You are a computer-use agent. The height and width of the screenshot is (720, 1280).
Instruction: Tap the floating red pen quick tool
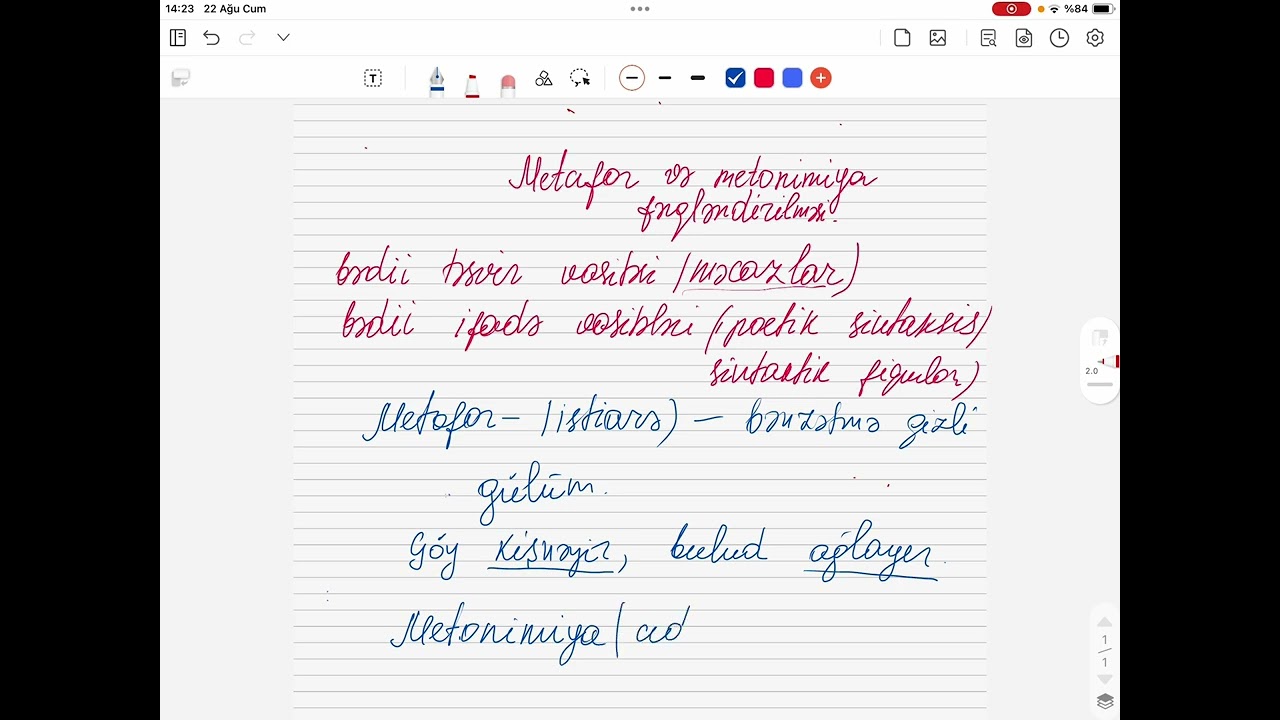coord(1109,361)
